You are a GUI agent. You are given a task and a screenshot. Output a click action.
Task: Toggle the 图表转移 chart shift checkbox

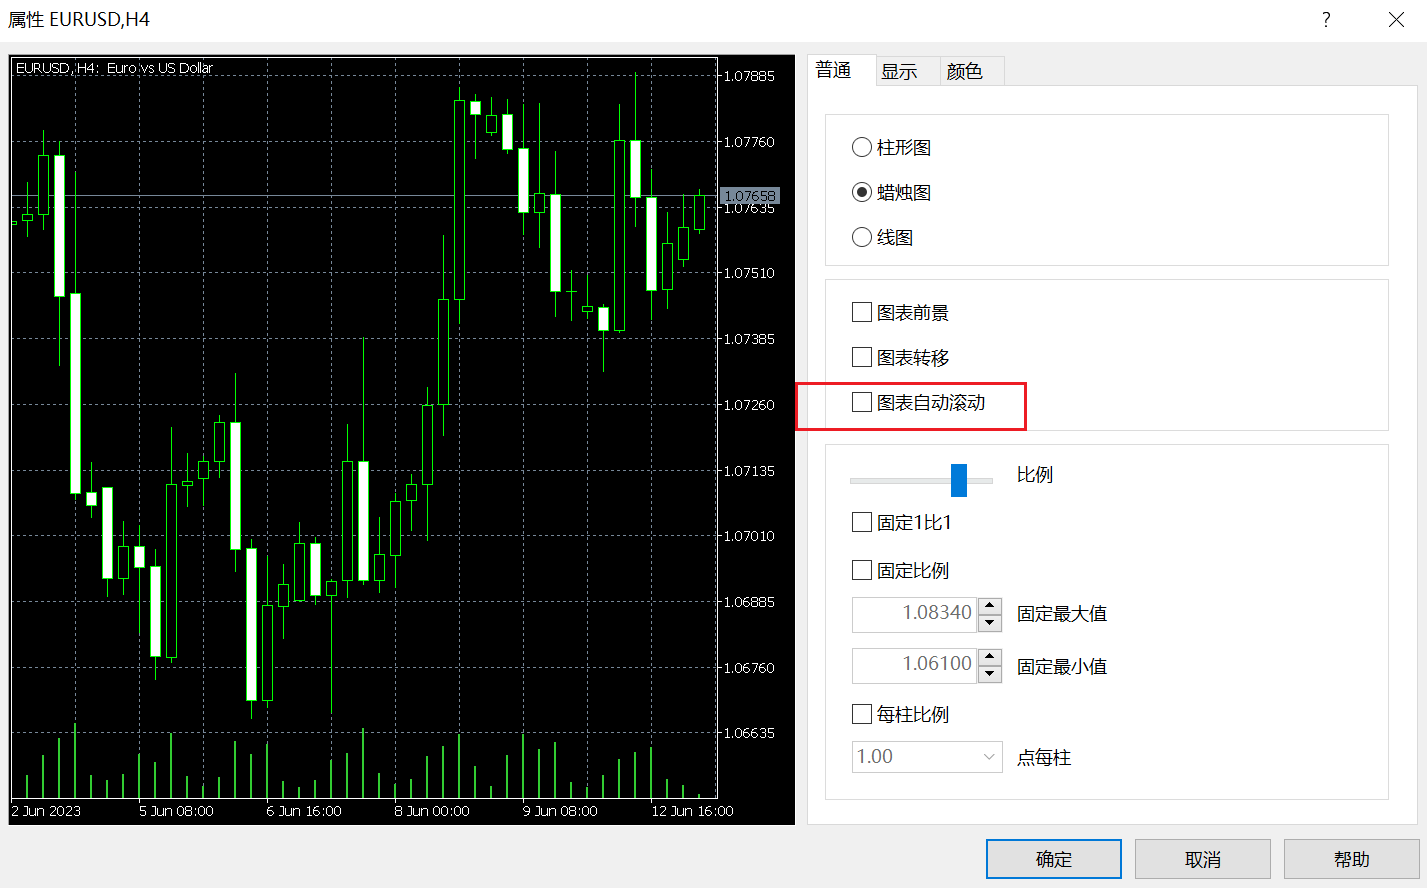(862, 358)
